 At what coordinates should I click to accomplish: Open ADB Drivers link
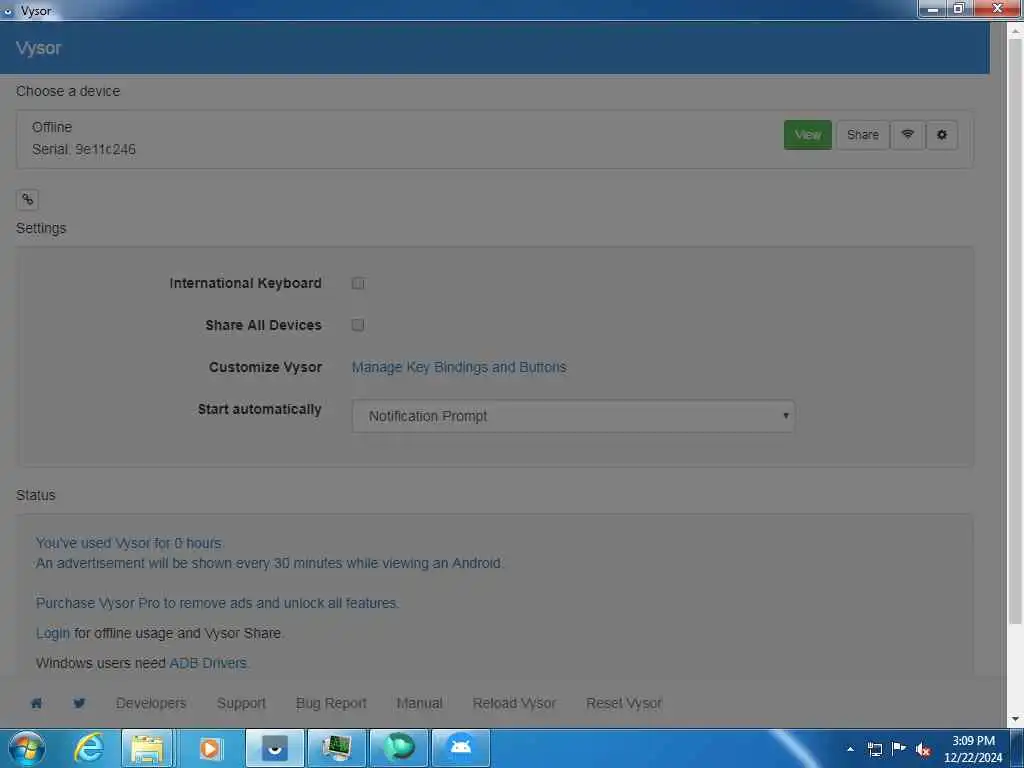coord(208,663)
